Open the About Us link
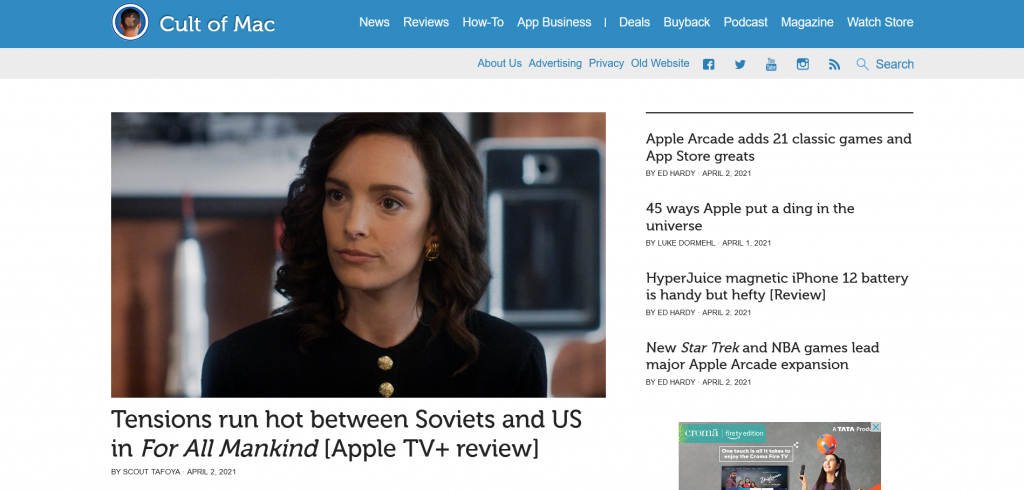 (500, 63)
